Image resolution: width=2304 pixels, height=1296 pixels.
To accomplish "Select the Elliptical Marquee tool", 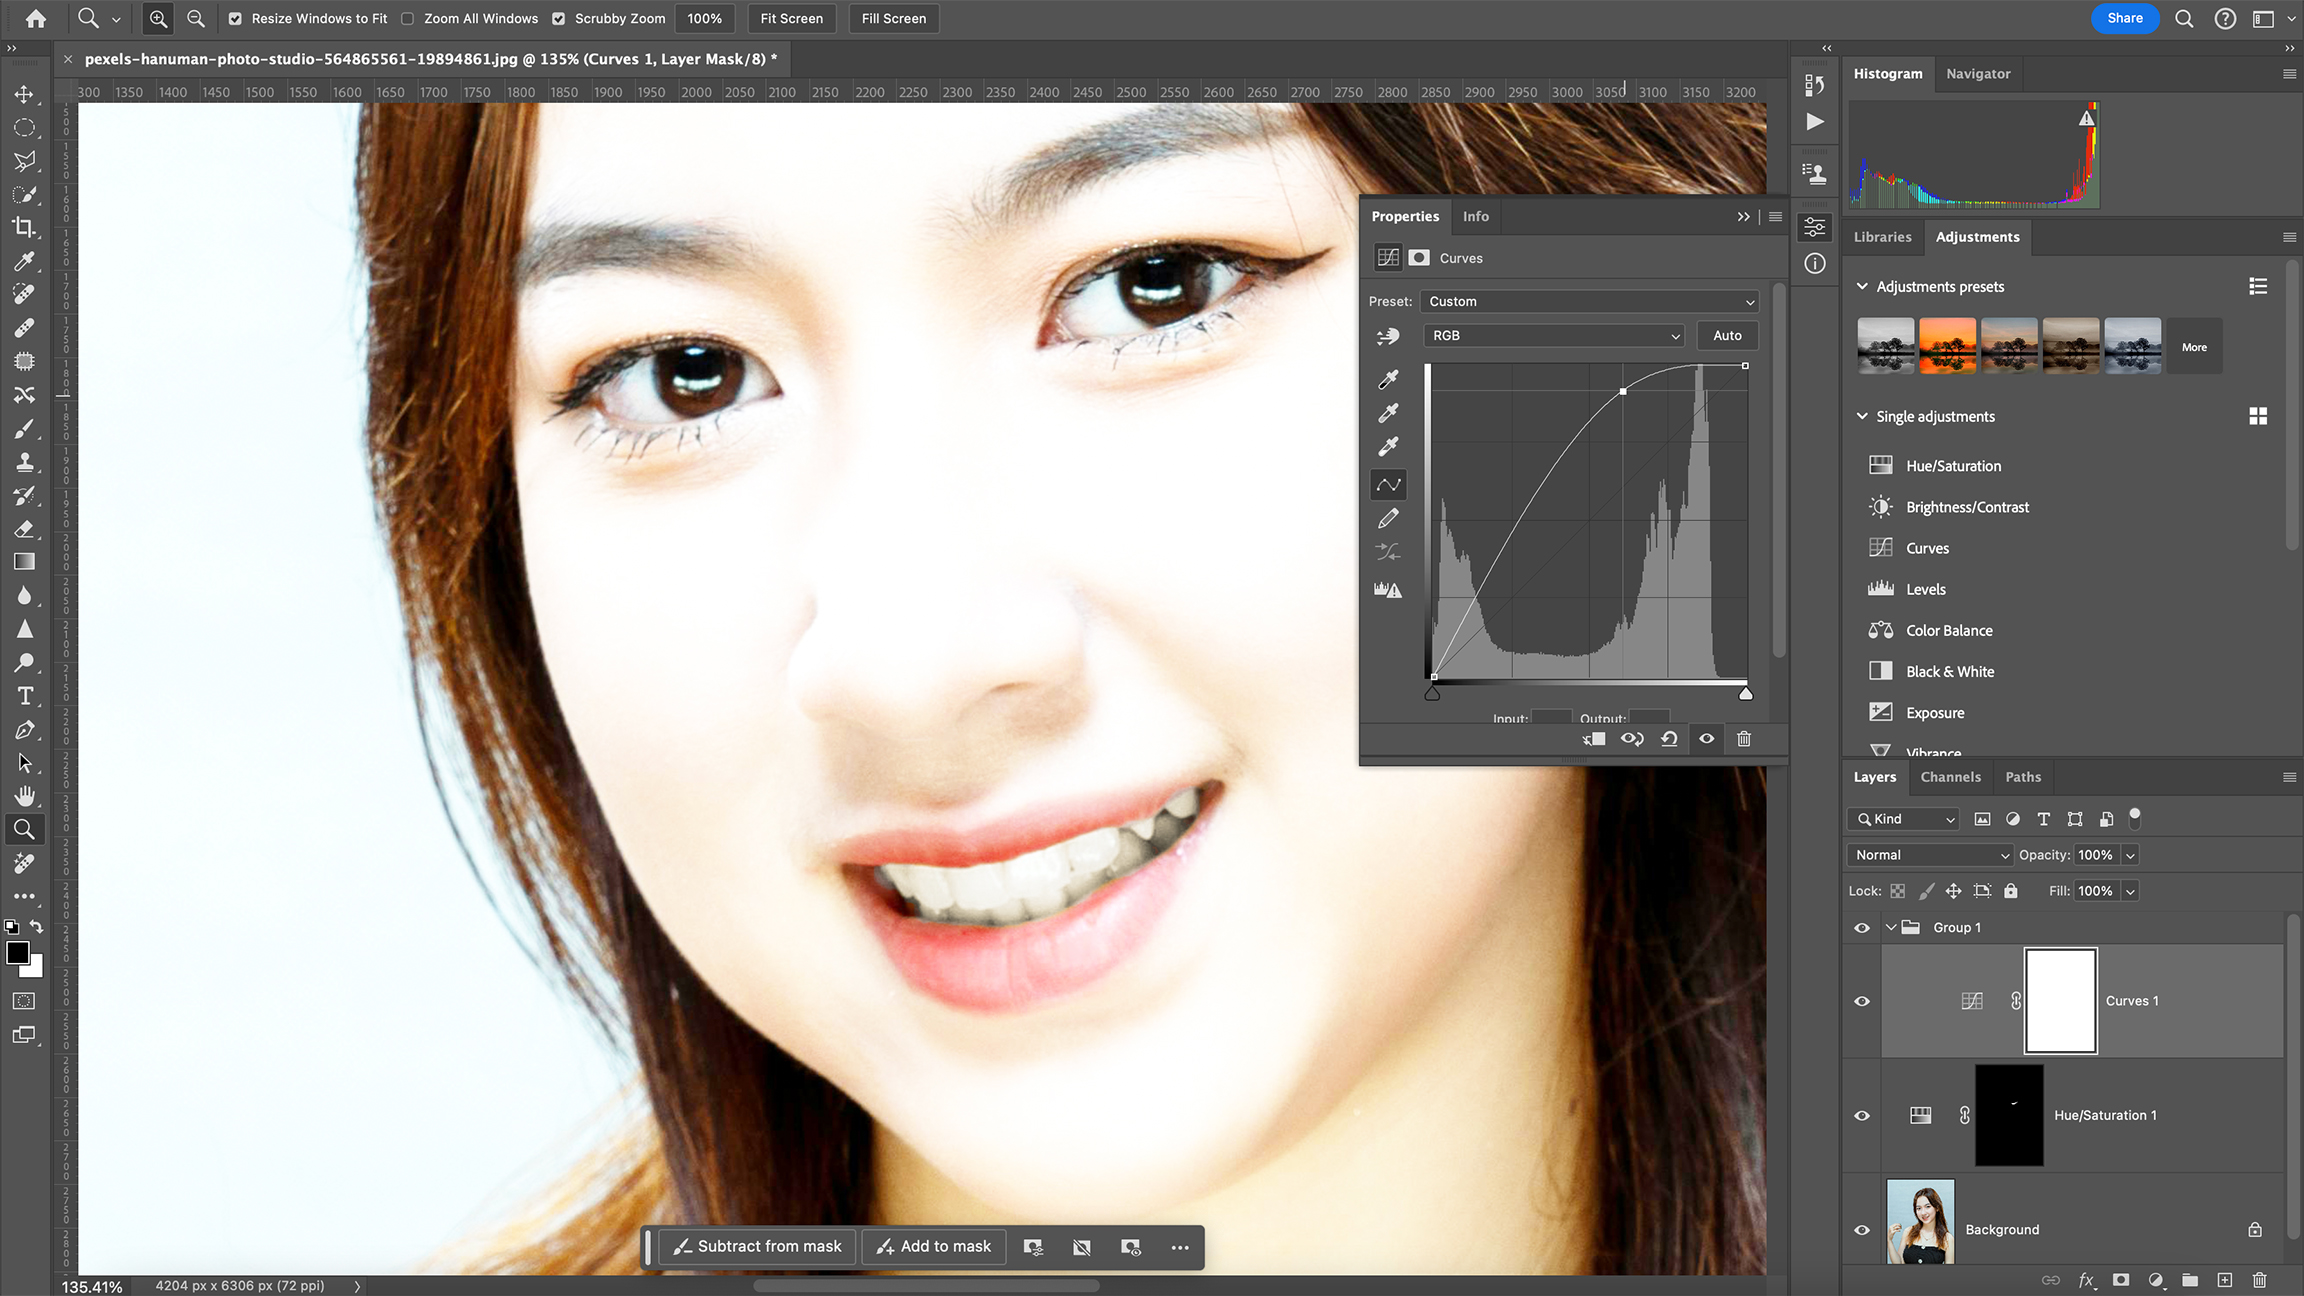I will (24, 128).
